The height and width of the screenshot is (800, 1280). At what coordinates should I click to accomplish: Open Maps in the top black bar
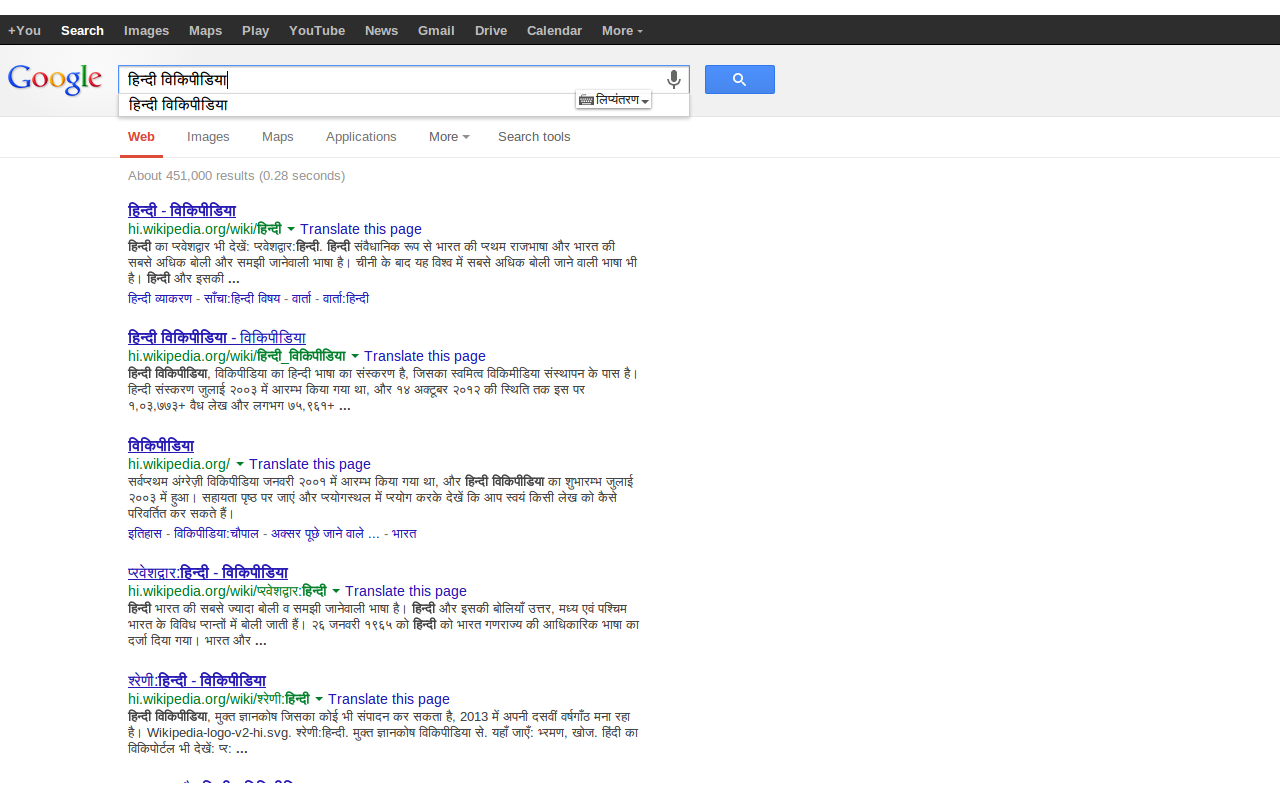point(205,31)
